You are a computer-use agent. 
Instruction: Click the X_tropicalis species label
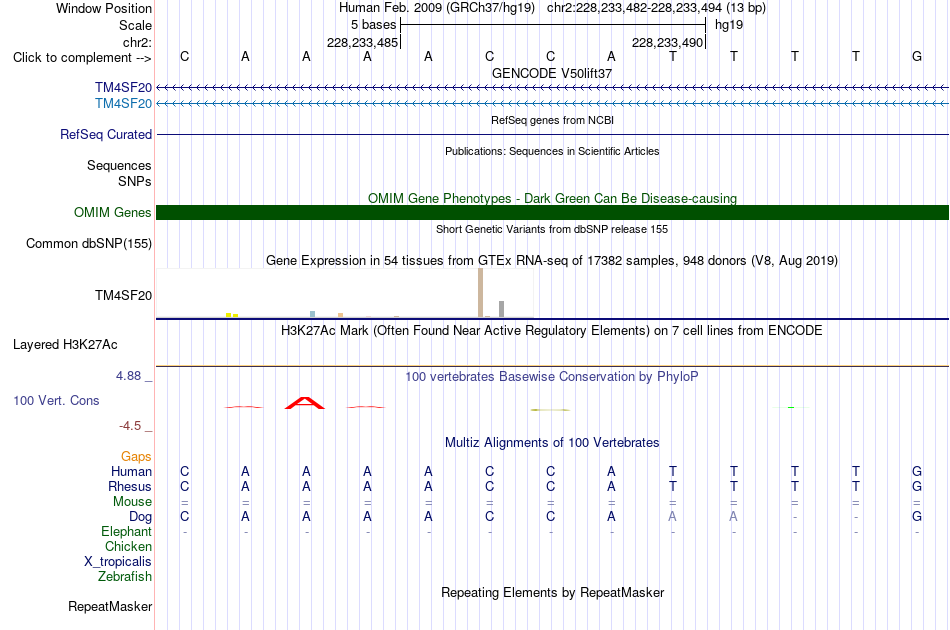tap(118, 562)
